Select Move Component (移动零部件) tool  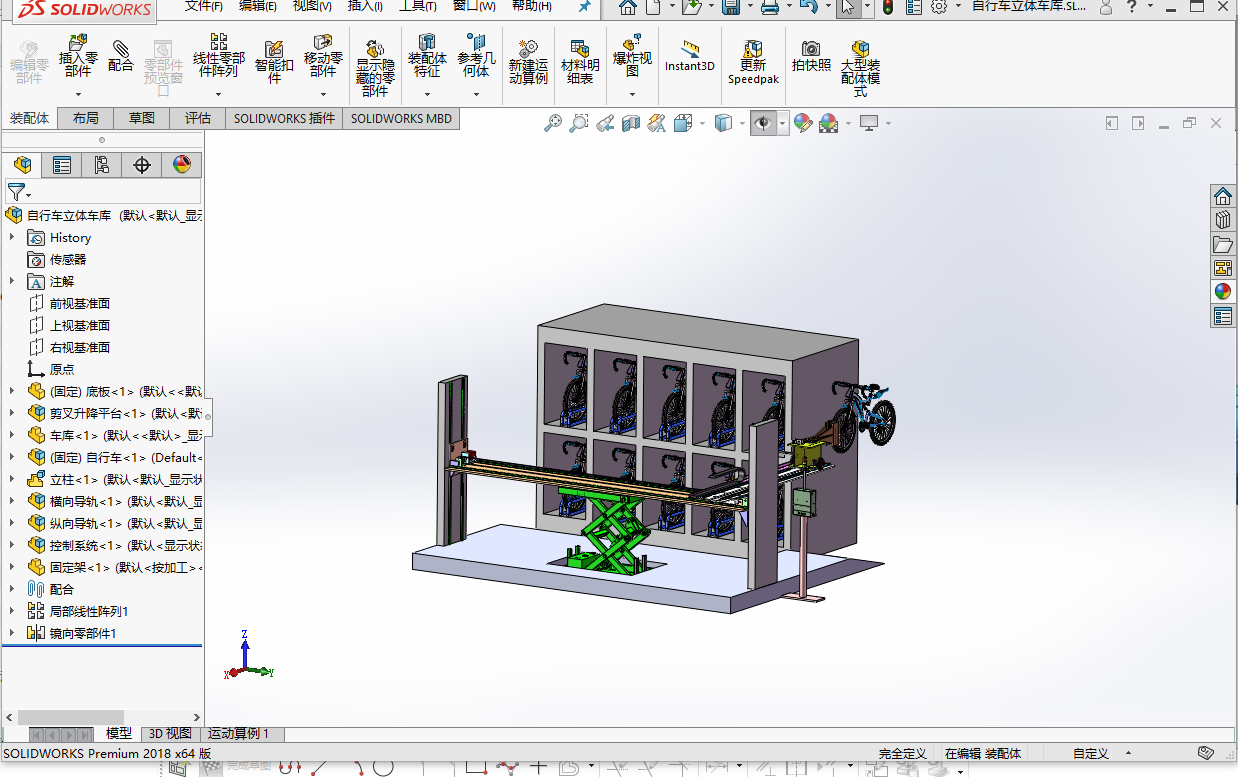click(323, 57)
